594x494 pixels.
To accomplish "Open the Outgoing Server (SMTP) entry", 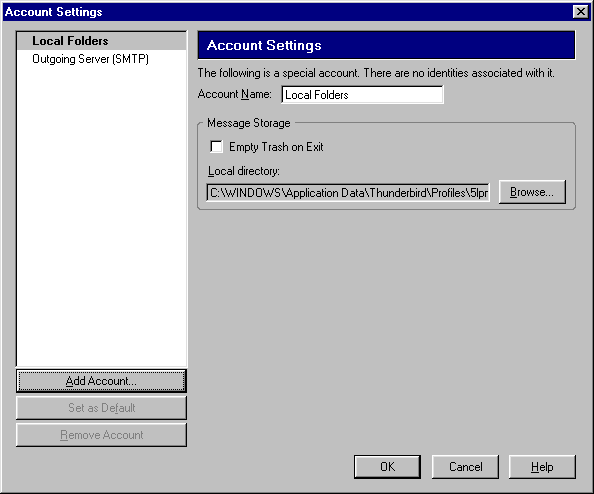I will [x=90, y=59].
